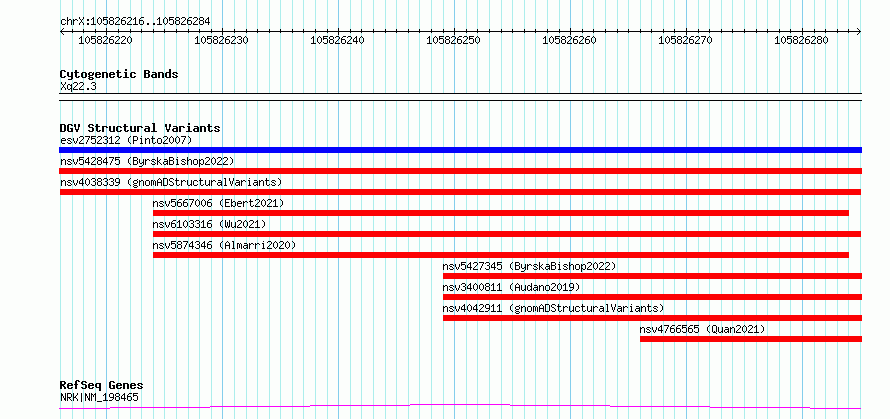The height and width of the screenshot is (419, 890).
Task: Open nsv4038339 (gnomADStructuralVariants) label
Action: [171, 182]
